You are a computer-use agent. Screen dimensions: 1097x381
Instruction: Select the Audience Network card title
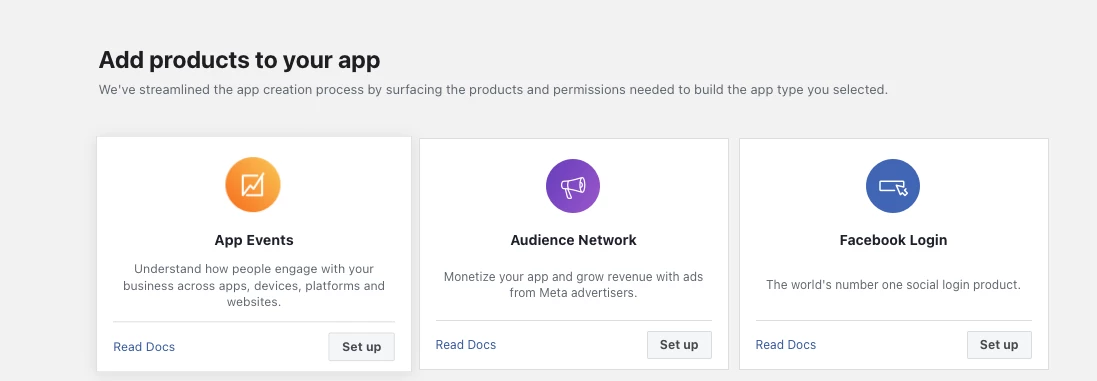pos(574,240)
